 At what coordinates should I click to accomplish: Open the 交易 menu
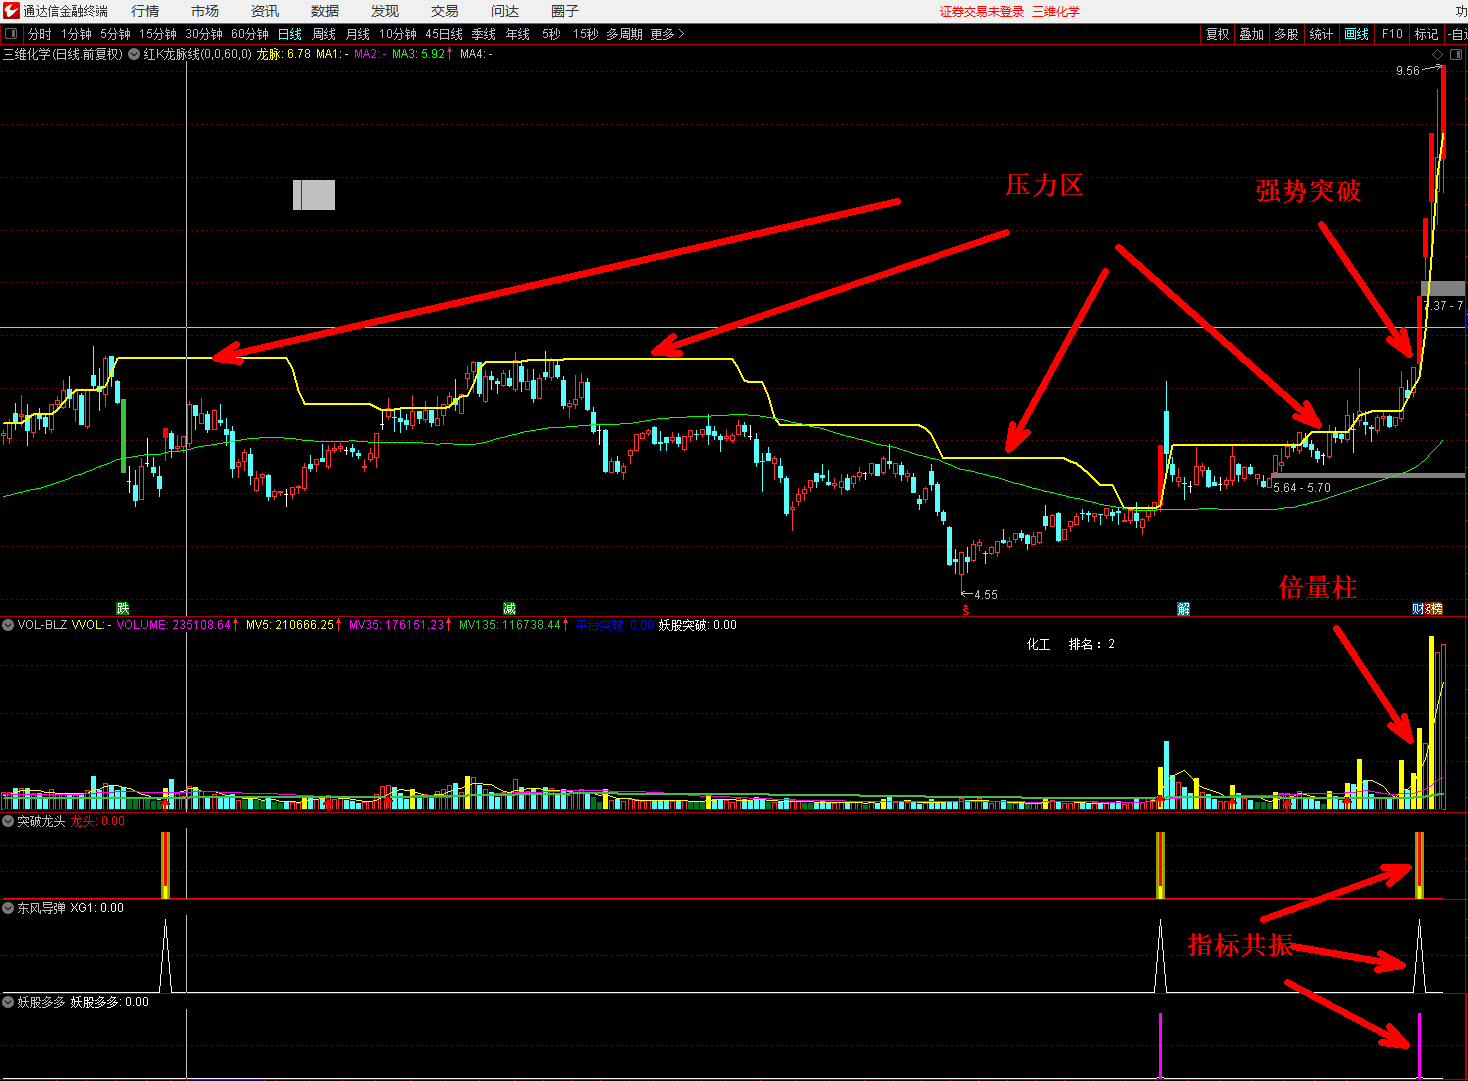click(445, 11)
